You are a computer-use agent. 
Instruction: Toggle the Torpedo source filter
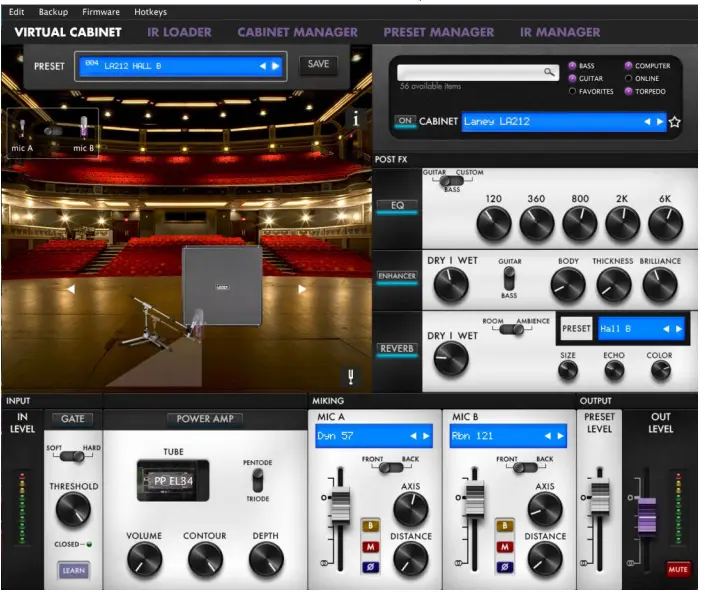click(628, 91)
